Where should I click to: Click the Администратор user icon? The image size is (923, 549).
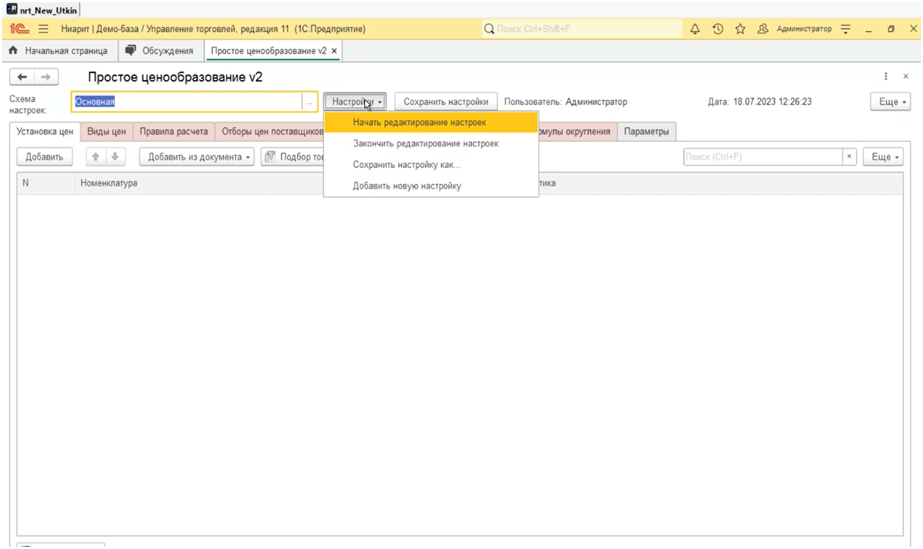tap(763, 29)
